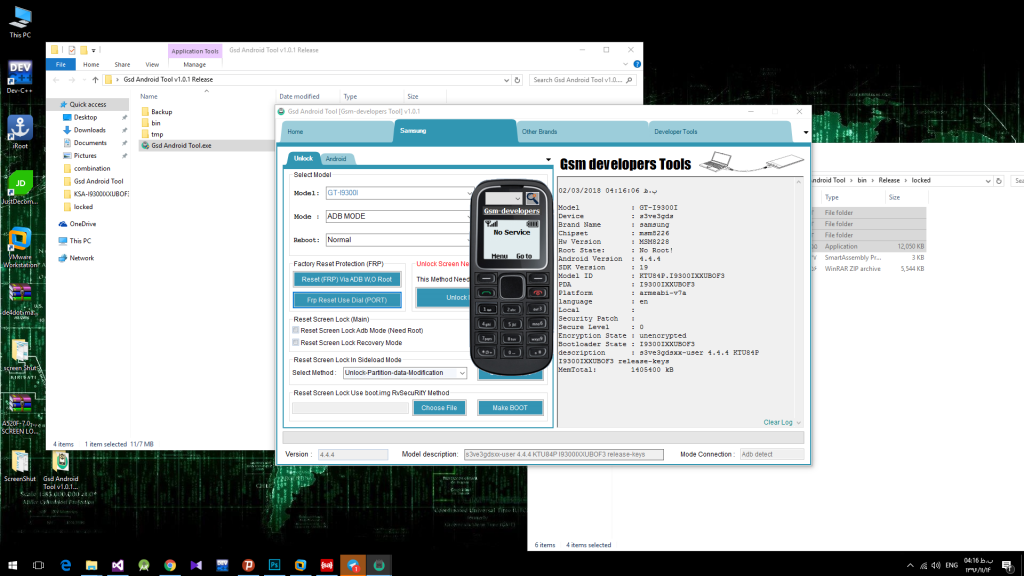
Task: Check Reset Screen Lock Adb Mode (Need Root)
Action: pos(296,330)
